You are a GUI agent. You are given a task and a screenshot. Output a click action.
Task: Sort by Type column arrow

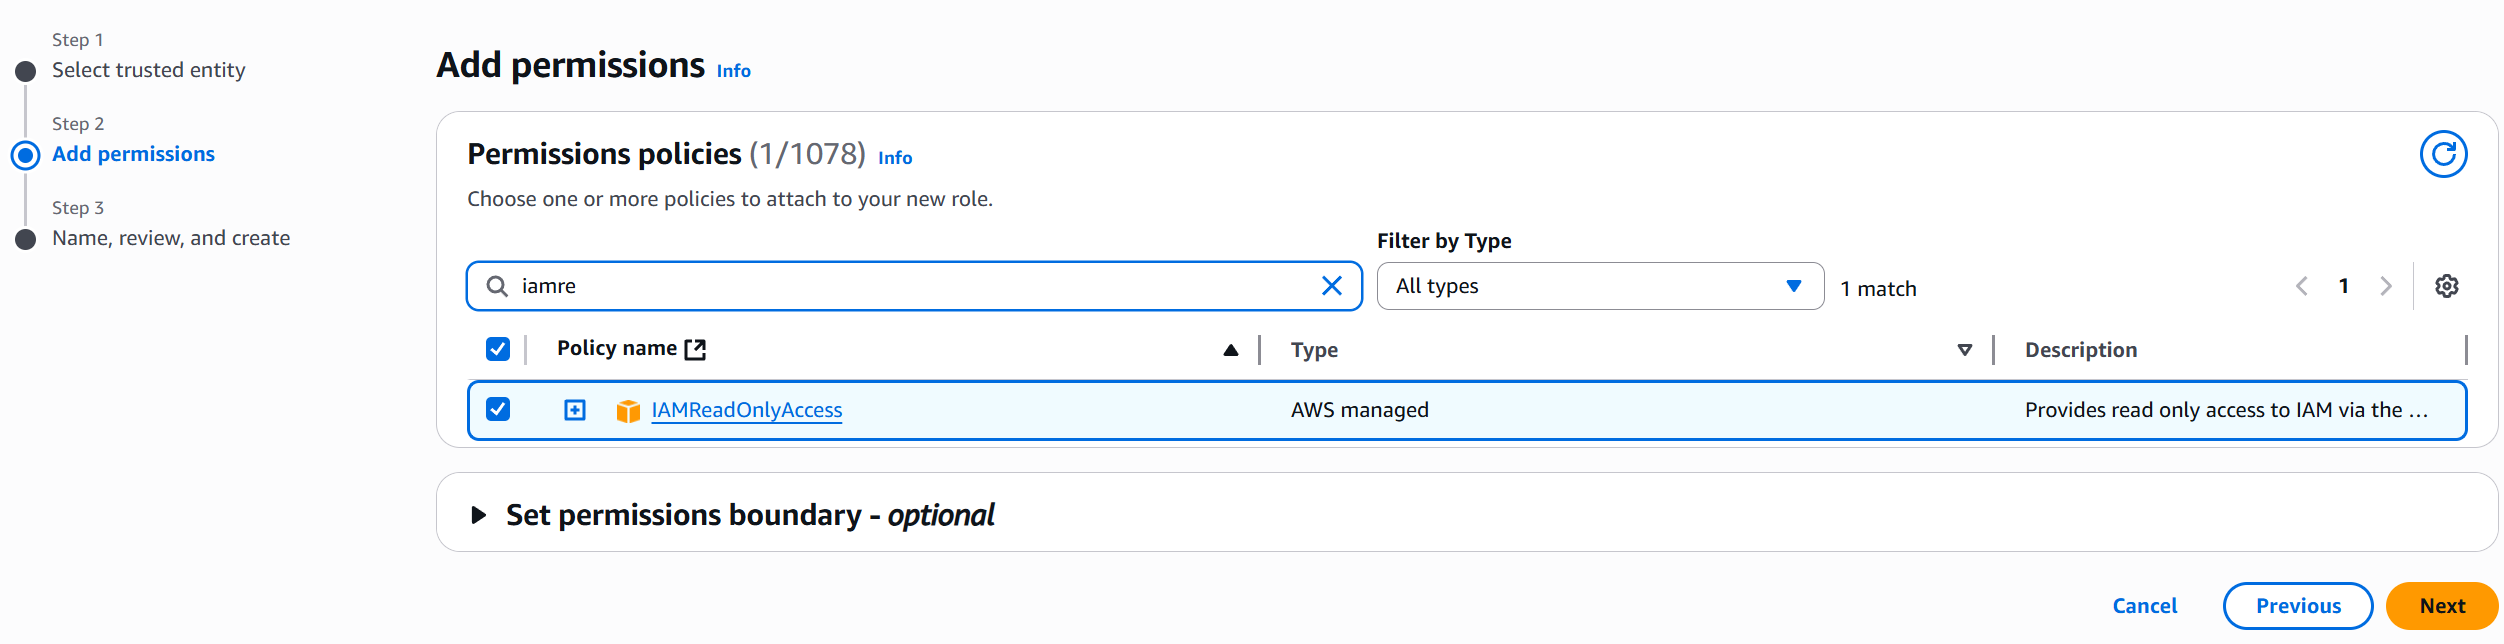point(1964,350)
